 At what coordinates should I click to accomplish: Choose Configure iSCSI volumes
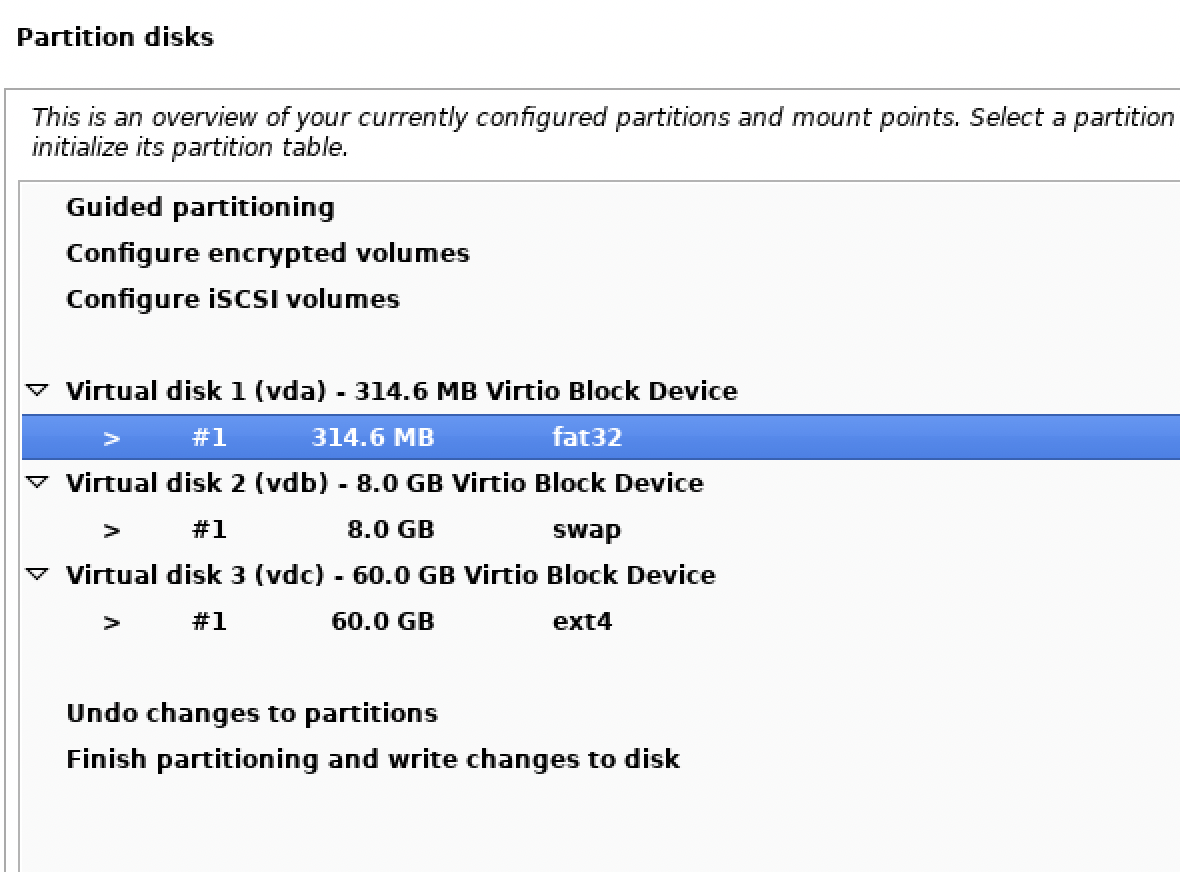pyautogui.click(x=232, y=300)
